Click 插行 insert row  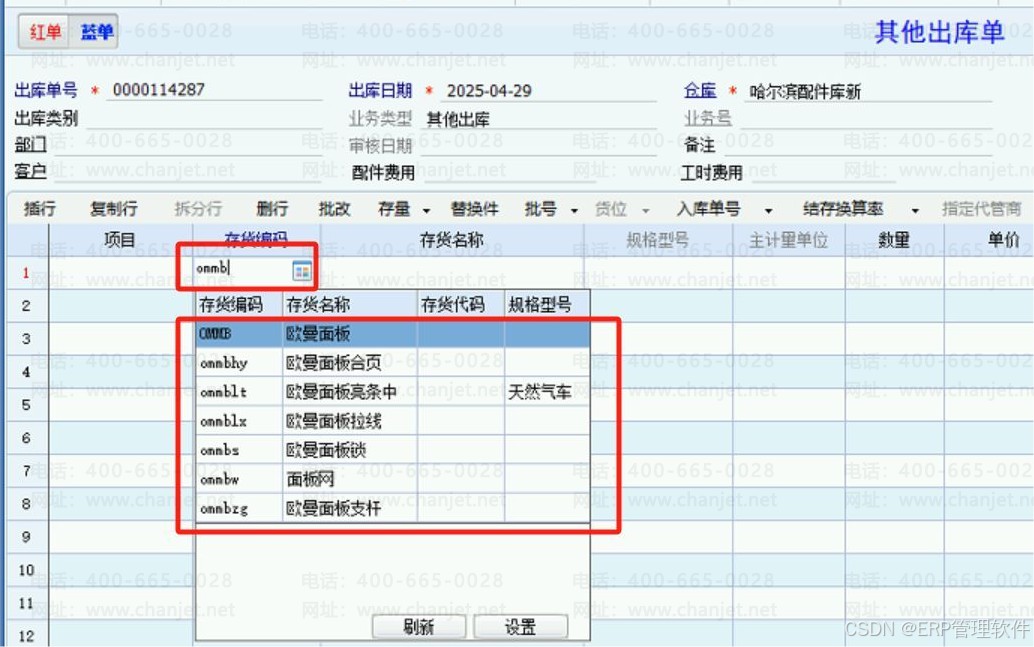[40, 209]
